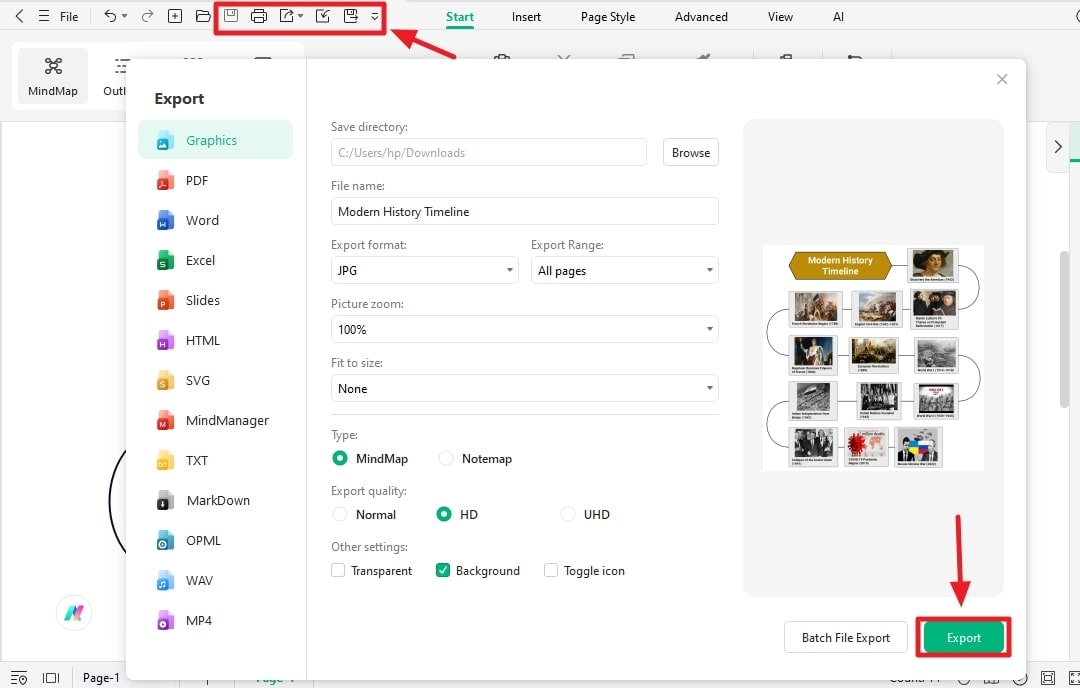Select the Page-1 tab at bottom
The image size is (1080, 688).
101,678
